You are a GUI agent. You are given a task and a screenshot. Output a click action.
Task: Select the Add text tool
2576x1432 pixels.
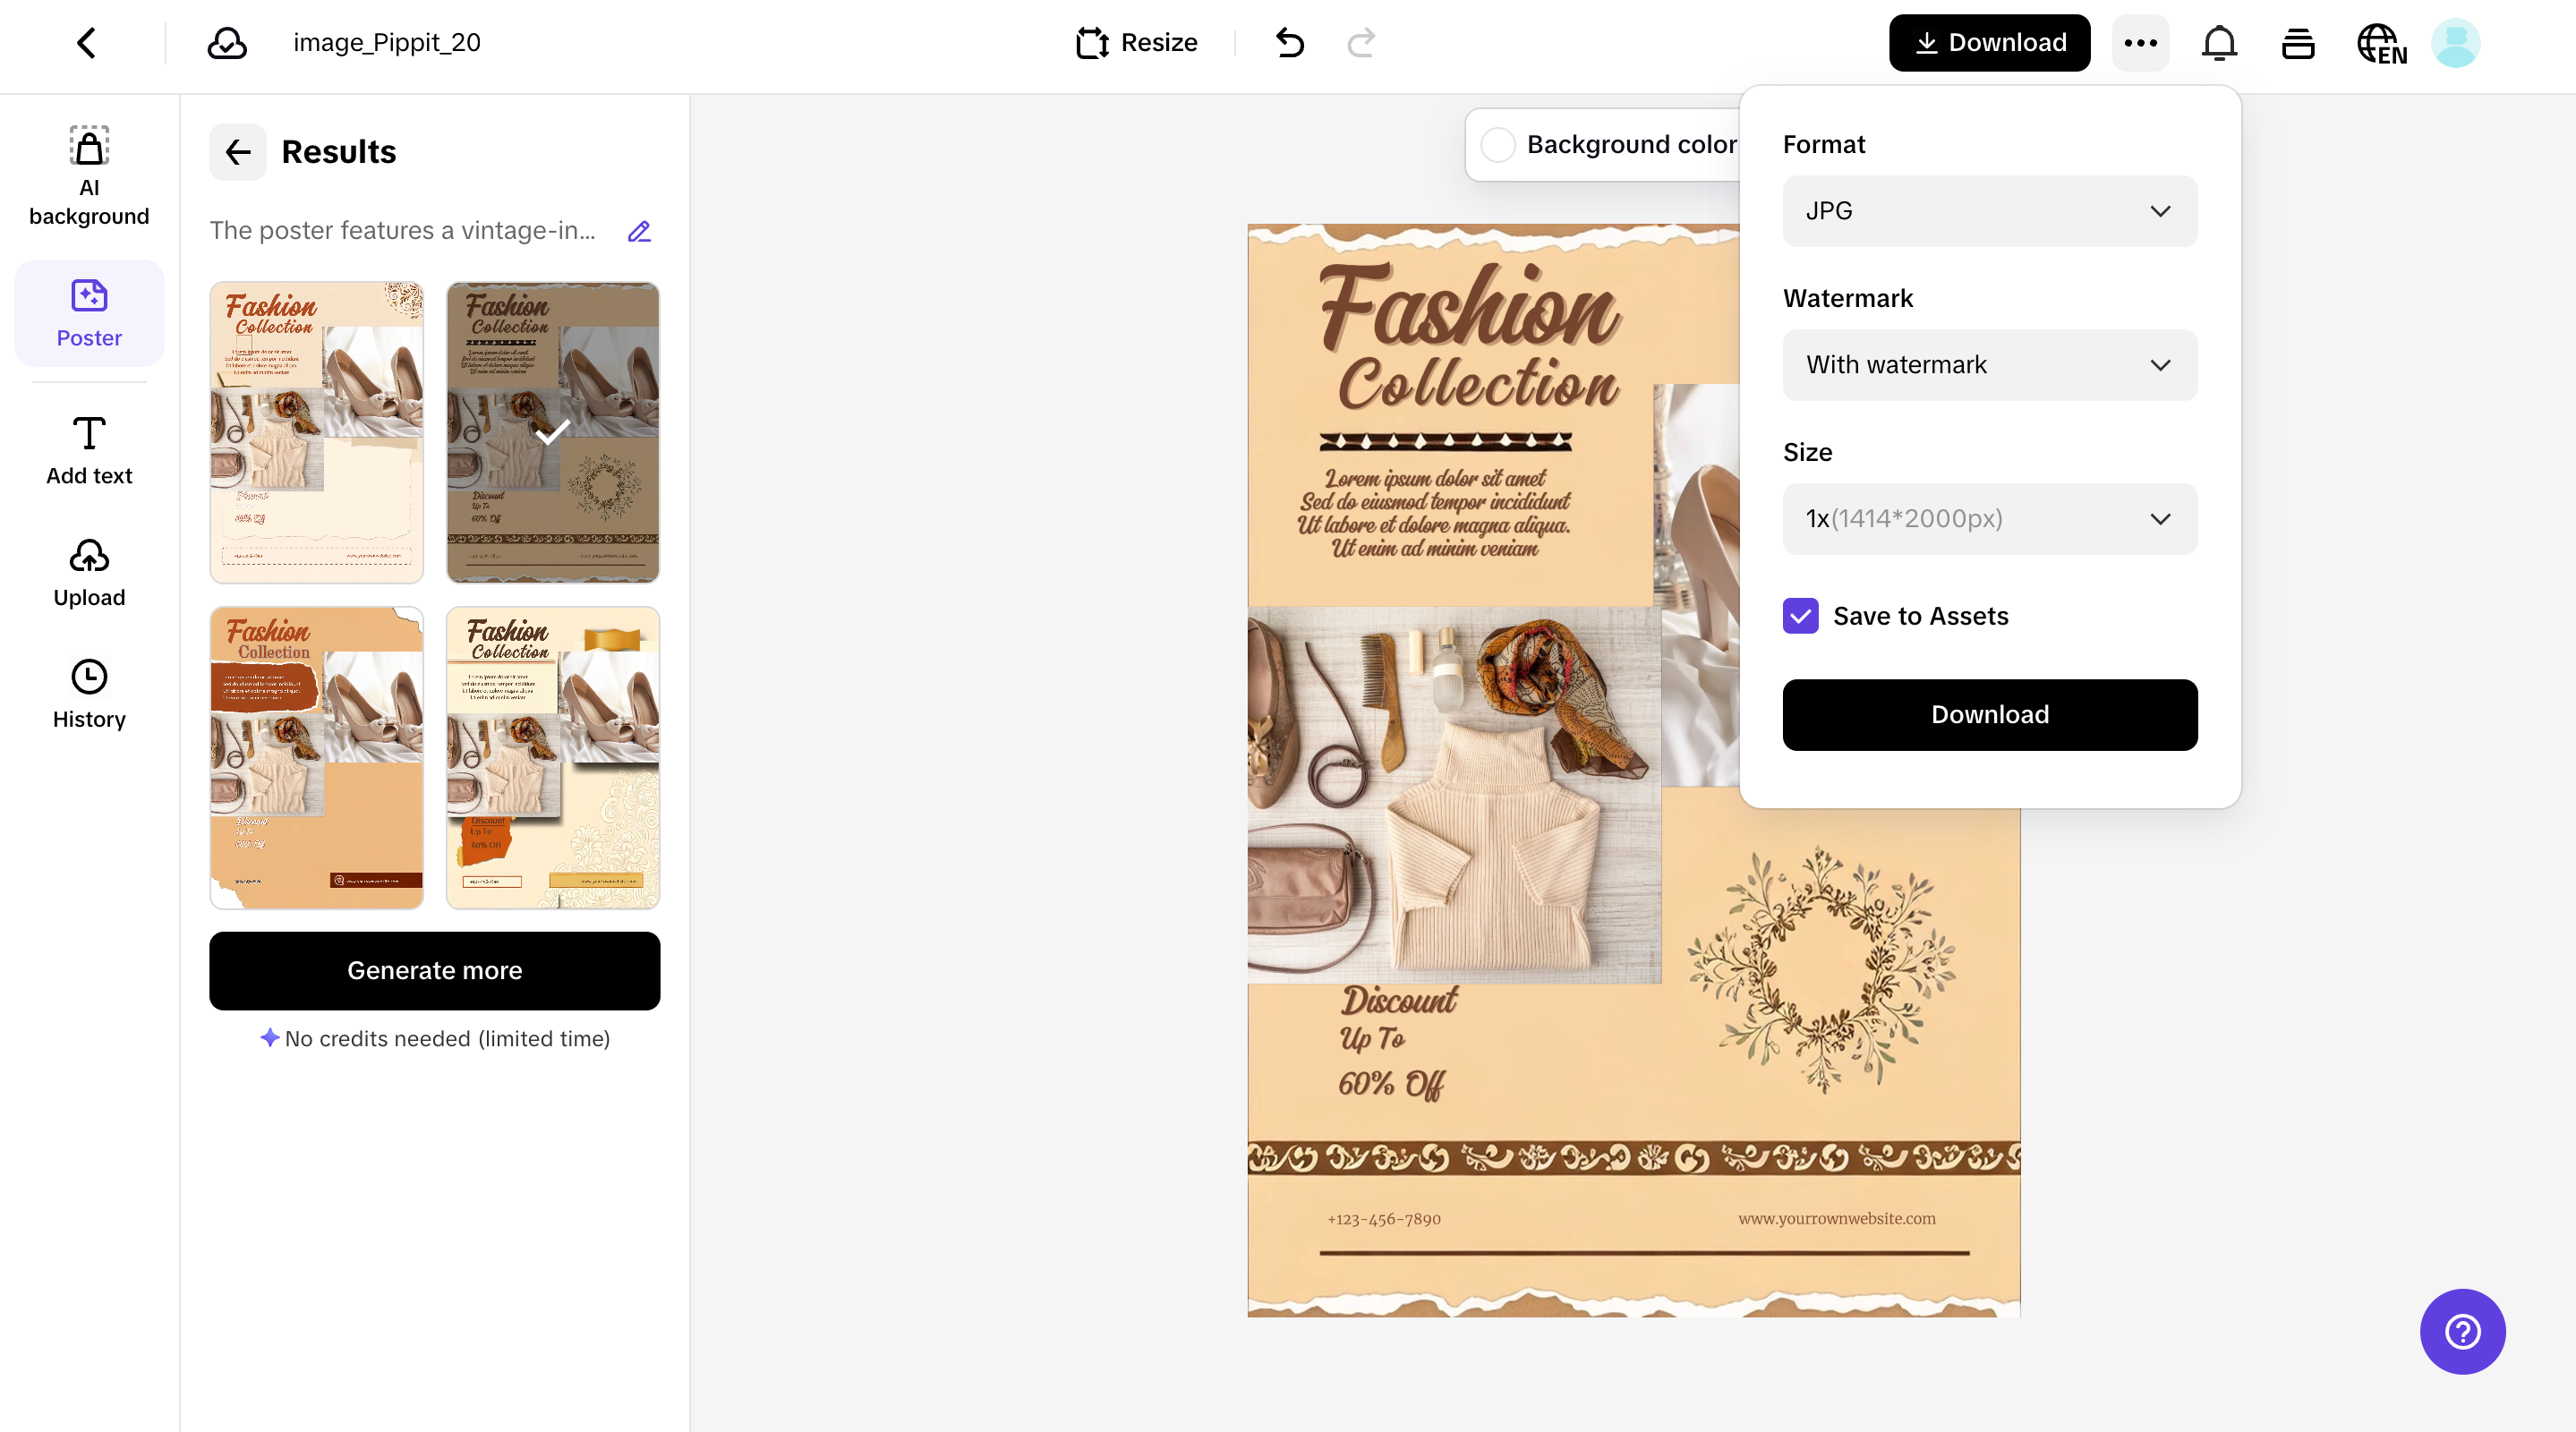click(x=89, y=450)
